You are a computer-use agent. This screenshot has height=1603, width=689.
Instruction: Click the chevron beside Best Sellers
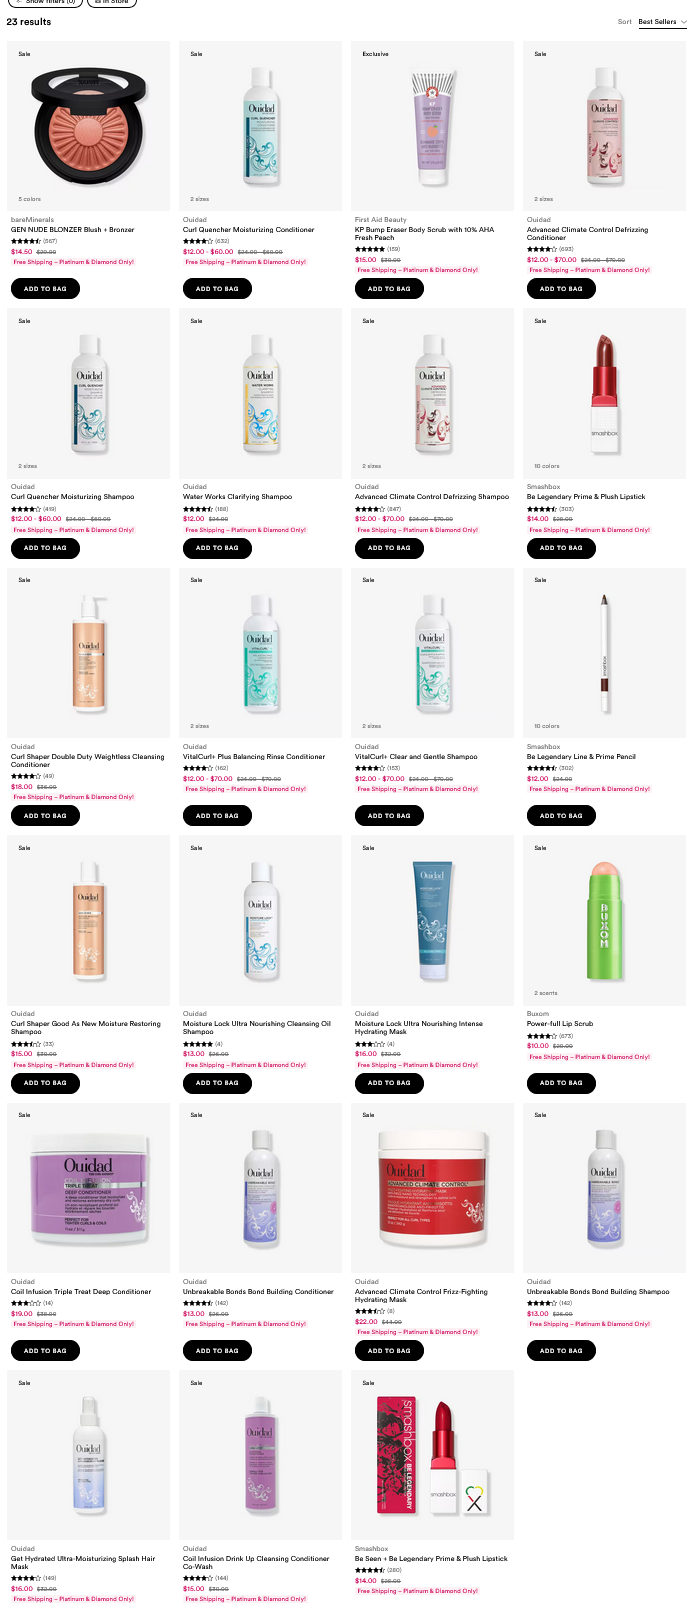(x=683, y=22)
